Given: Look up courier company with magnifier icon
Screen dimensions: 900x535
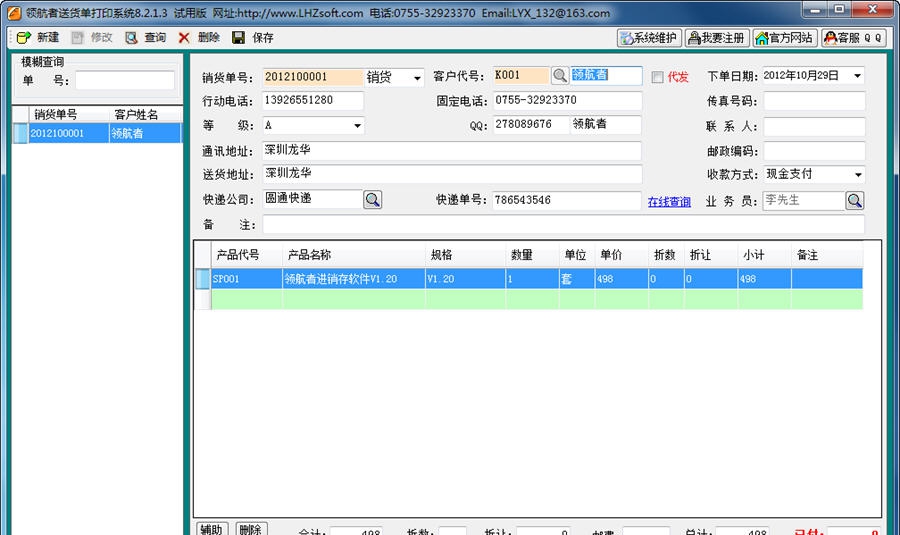Looking at the screenshot, I should coord(373,200).
